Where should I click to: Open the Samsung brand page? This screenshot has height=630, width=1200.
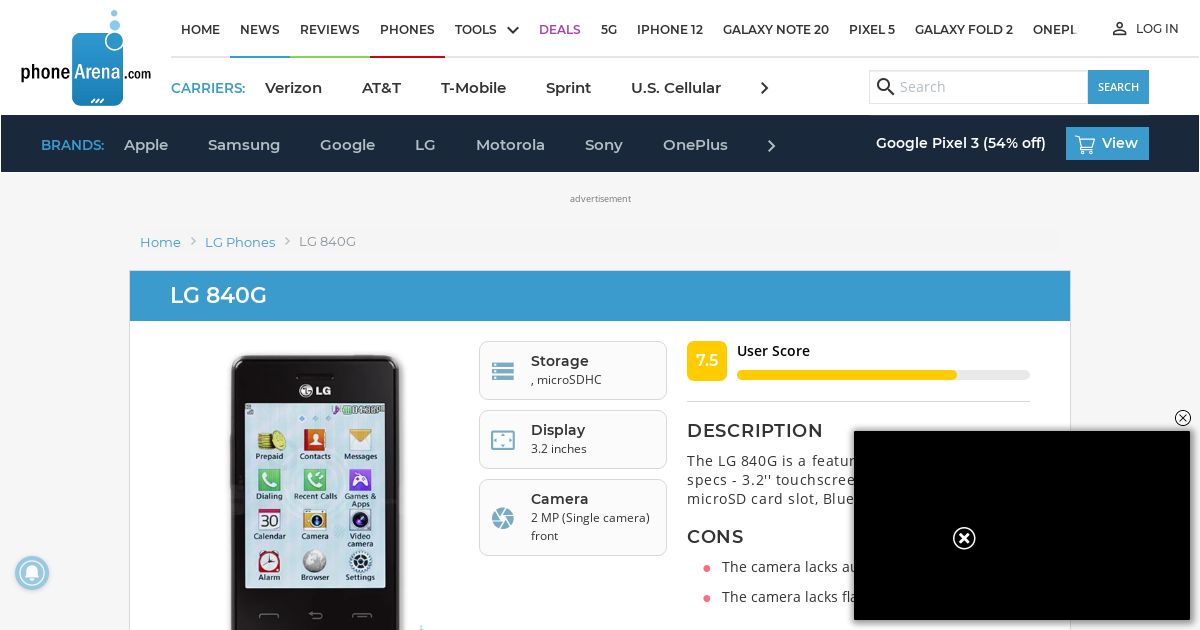[244, 145]
